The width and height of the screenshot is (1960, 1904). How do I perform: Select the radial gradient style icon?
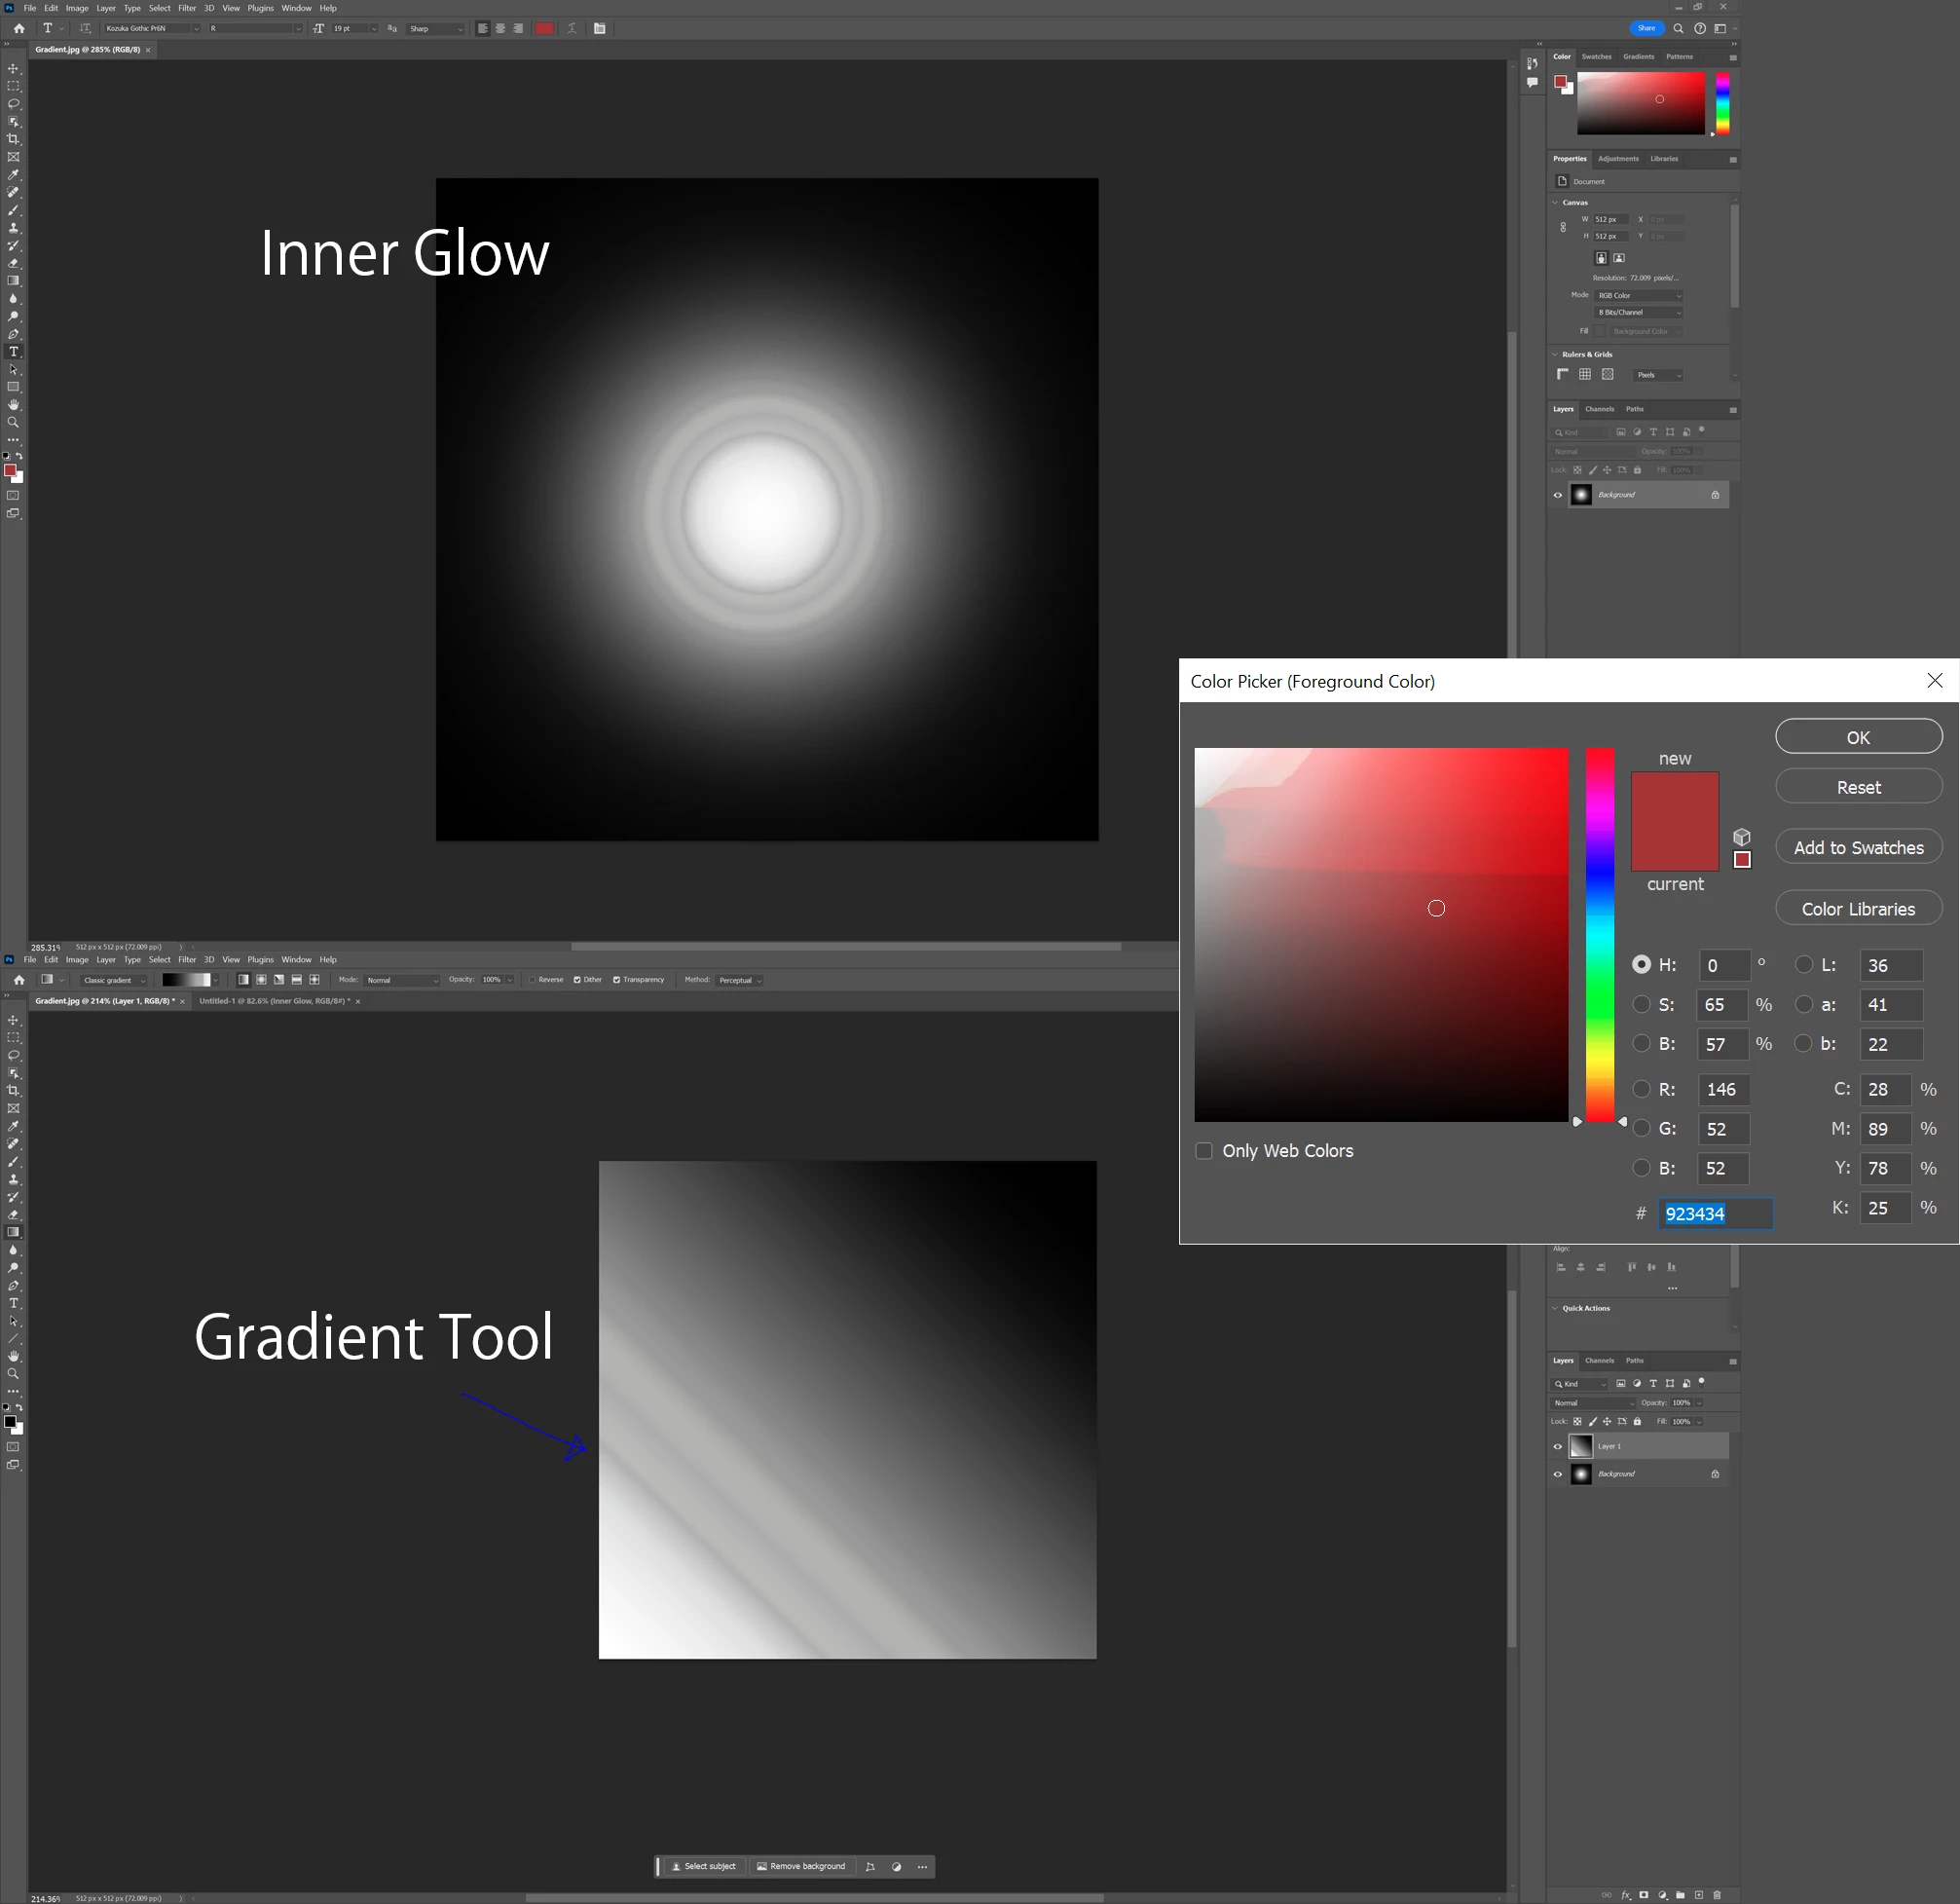click(261, 980)
